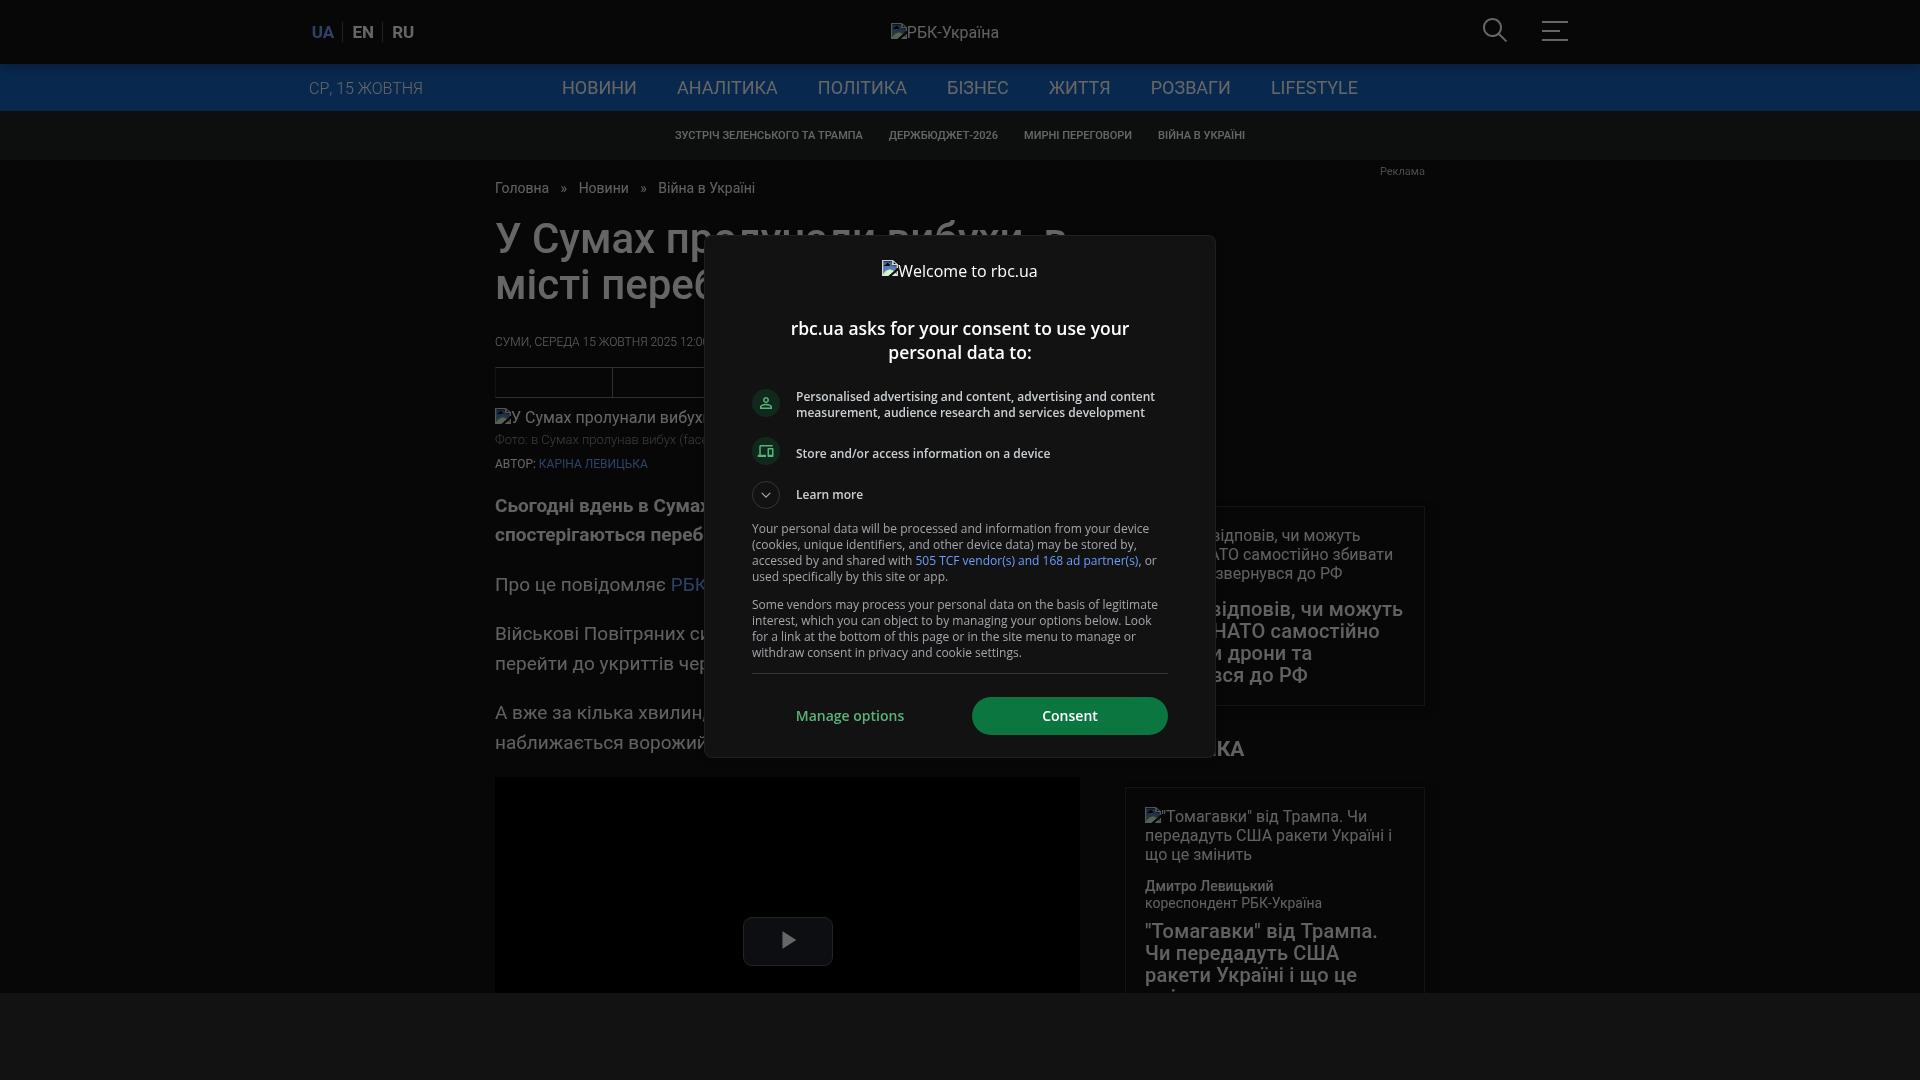Click the Новини breadcrumb link
The height and width of the screenshot is (1080, 1920).
(603, 188)
